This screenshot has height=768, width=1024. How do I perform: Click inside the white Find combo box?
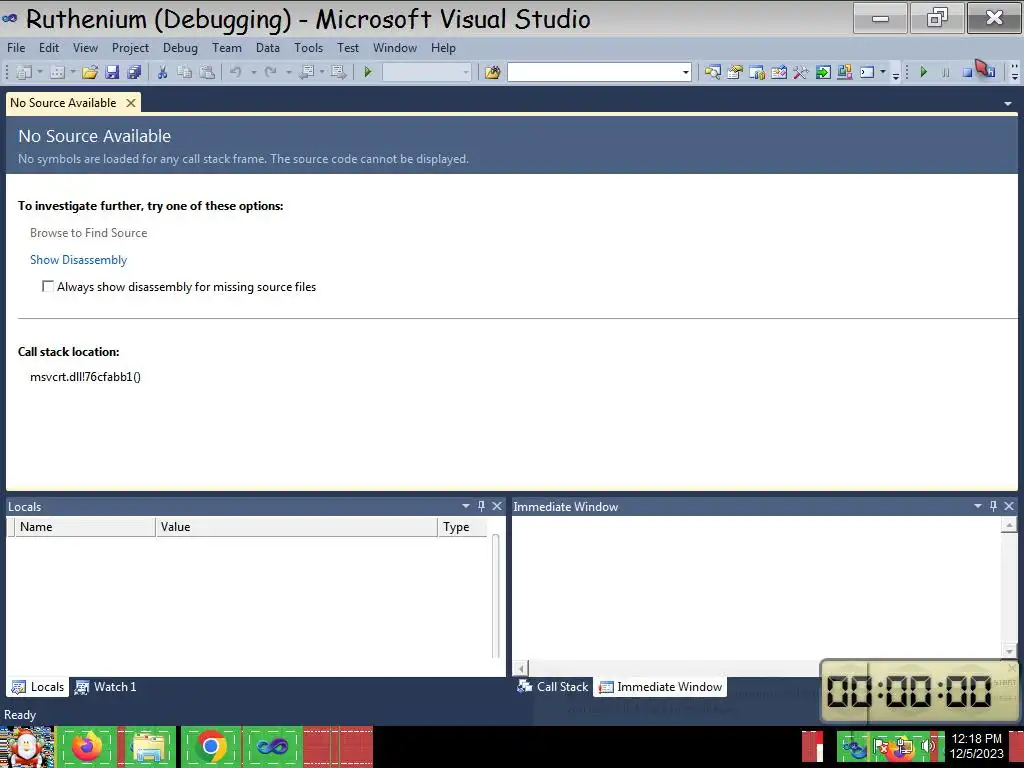point(593,72)
